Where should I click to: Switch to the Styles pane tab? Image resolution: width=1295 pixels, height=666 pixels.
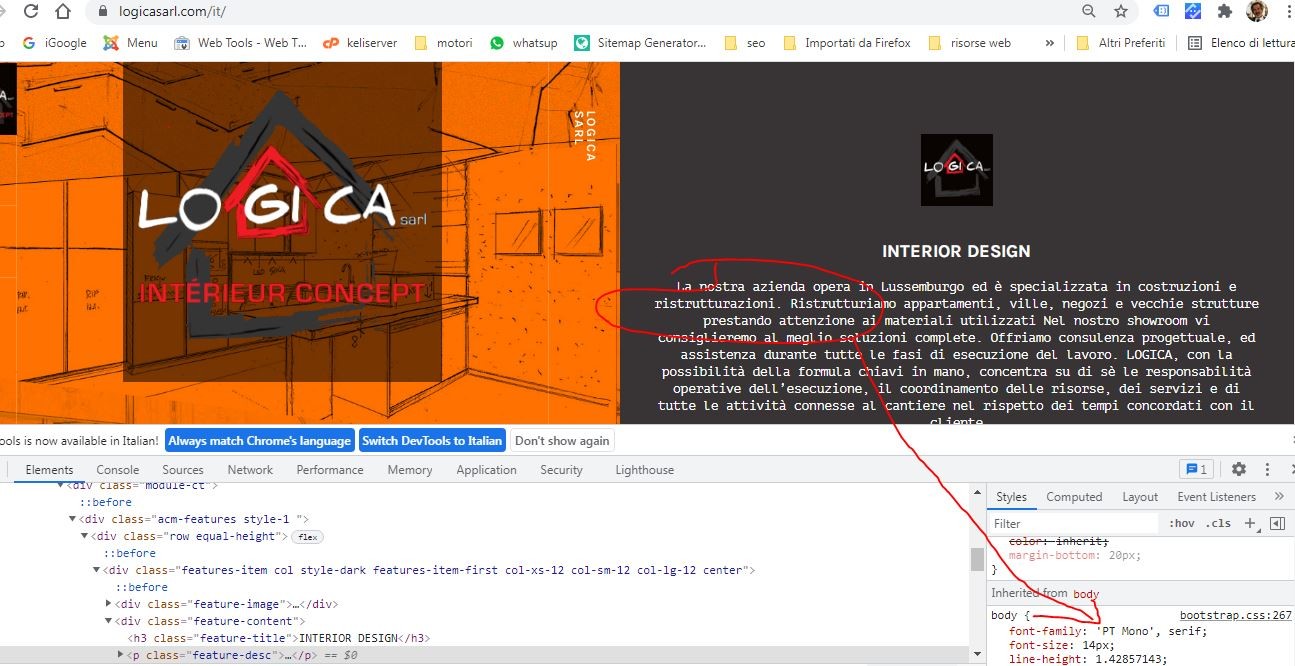[x=1011, y=497]
